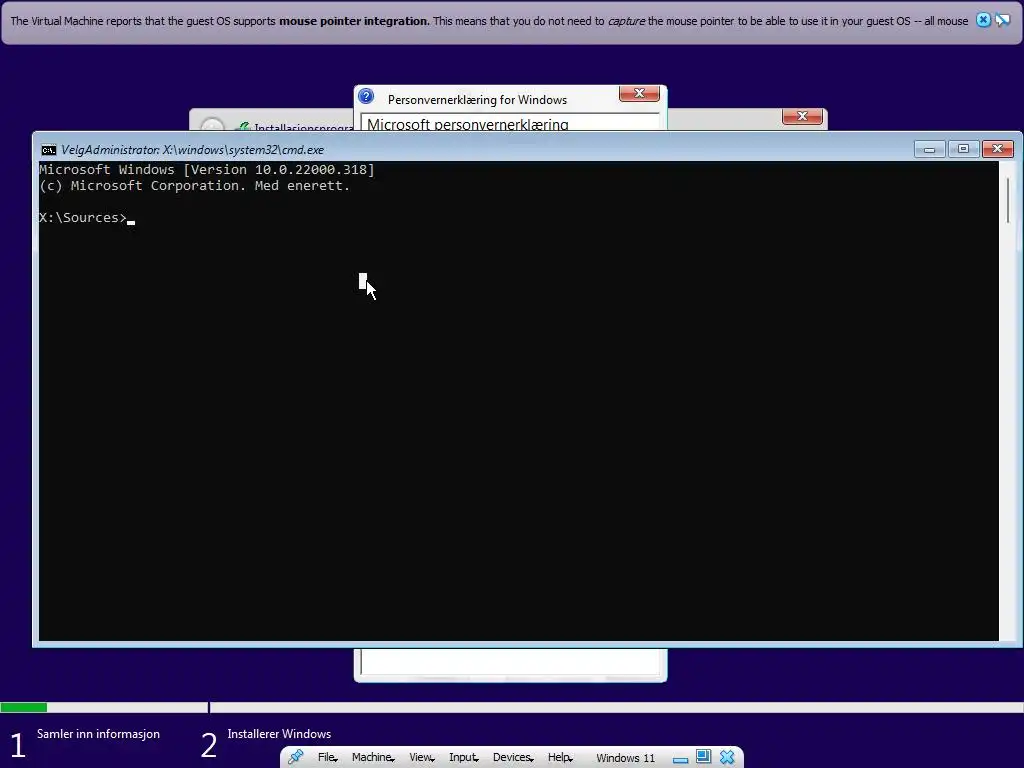Dismiss the mouse pointer integration notification
The height and width of the screenshot is (768, 1024).
(x=983, y=20)
